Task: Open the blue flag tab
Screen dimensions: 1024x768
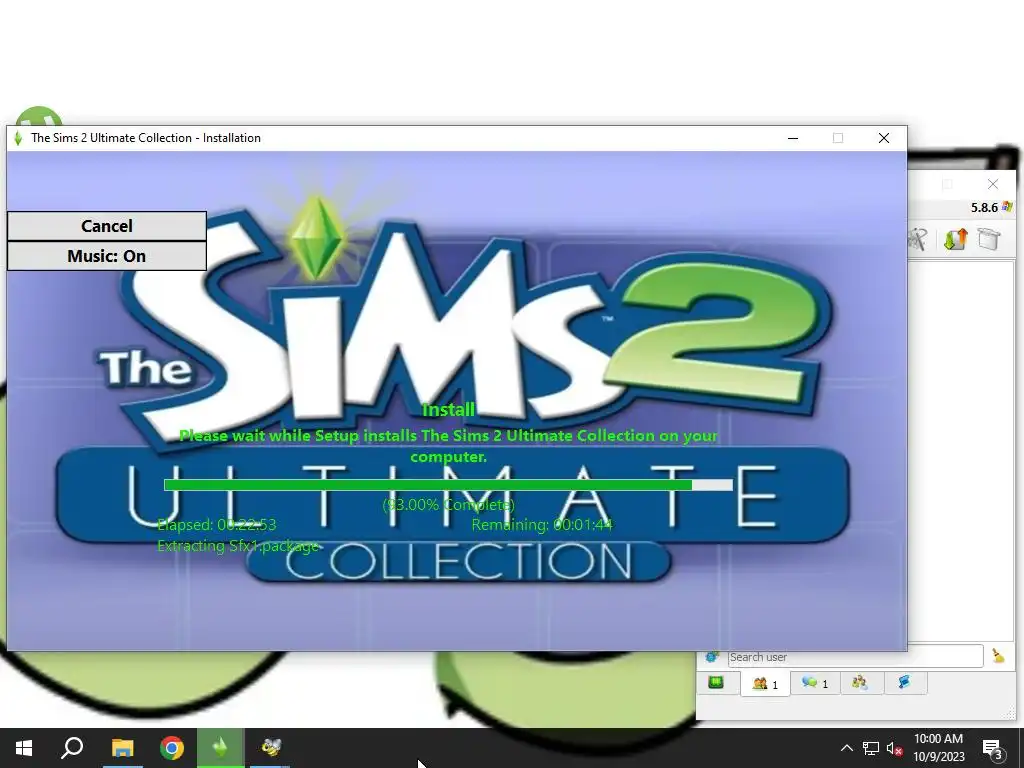Action: coord(904,683)
